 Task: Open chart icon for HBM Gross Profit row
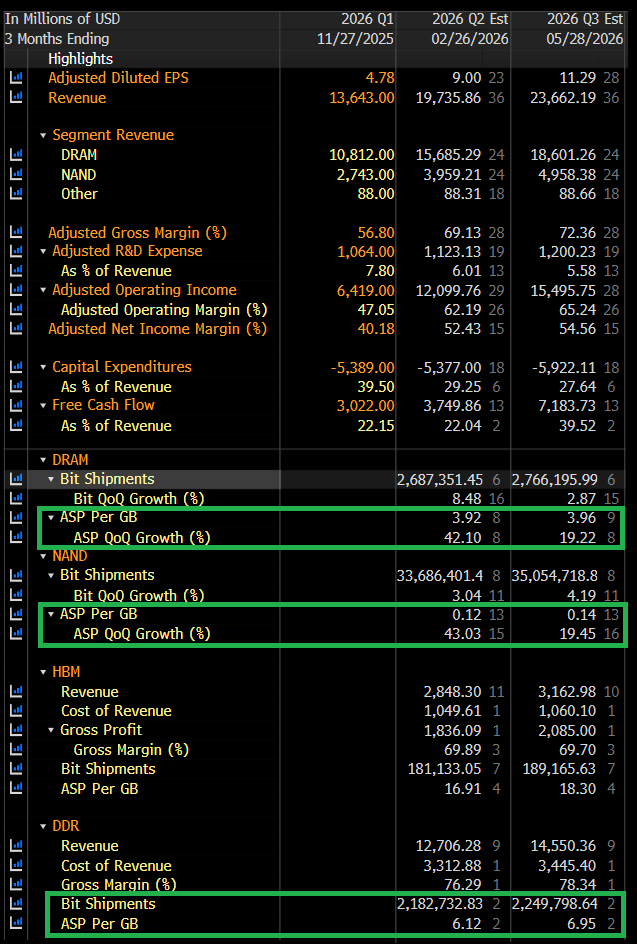16,730
